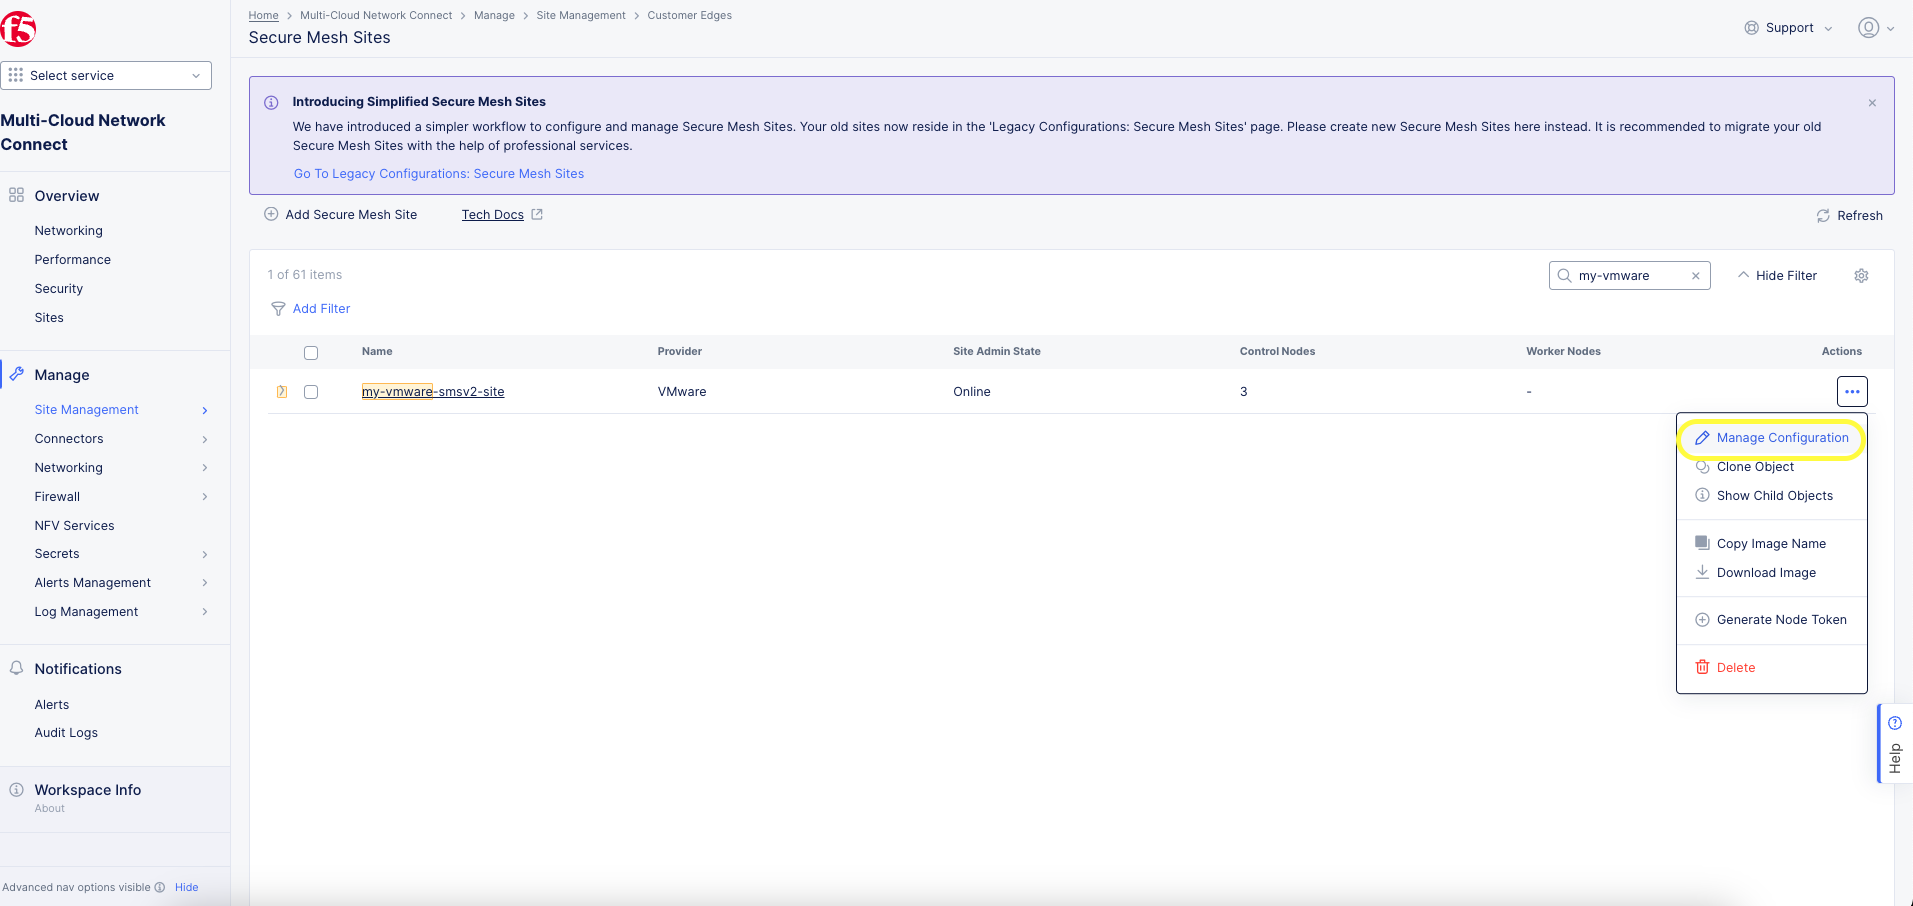The width and height of the screenshot is (1913, 906).
Task: Check the select-all checkbox in the table header
Action: (311, 352)
